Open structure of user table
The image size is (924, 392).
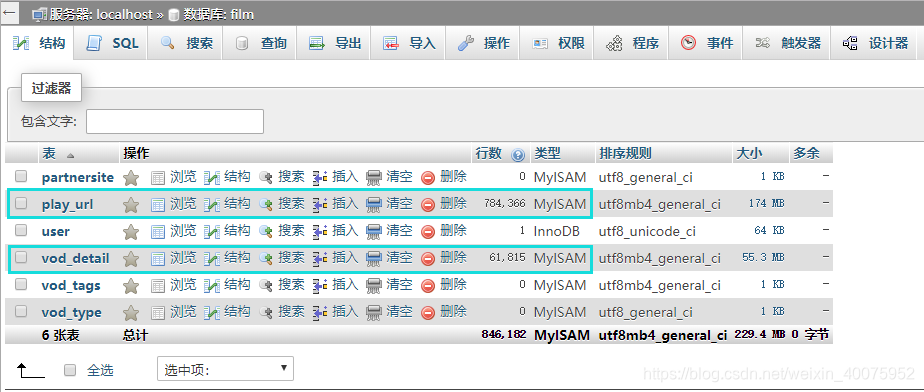(227, 230)
